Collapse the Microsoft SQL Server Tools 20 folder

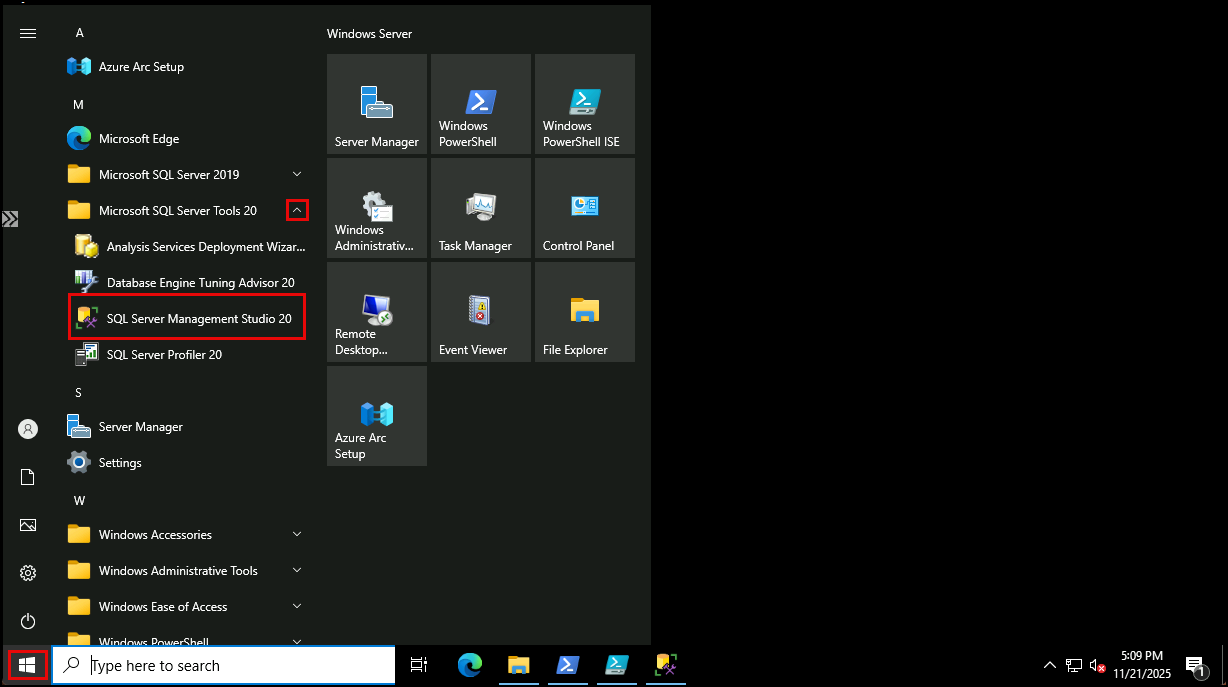point(296,210)
